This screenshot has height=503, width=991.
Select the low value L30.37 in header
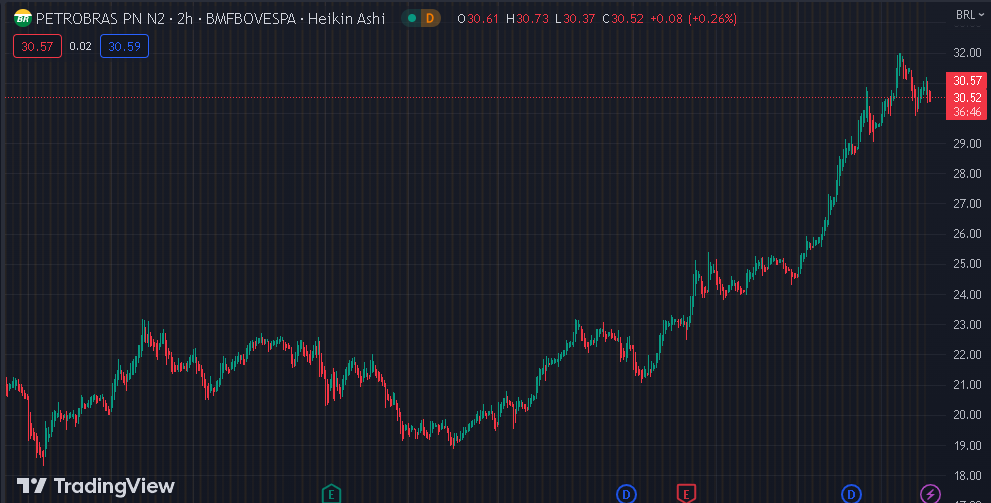575,18
